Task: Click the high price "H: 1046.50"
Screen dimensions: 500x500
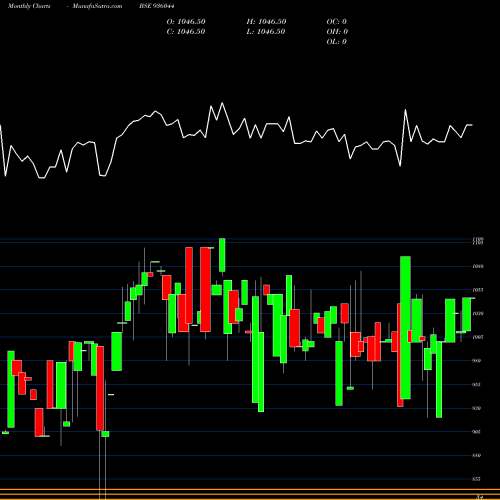Action: 266,22
